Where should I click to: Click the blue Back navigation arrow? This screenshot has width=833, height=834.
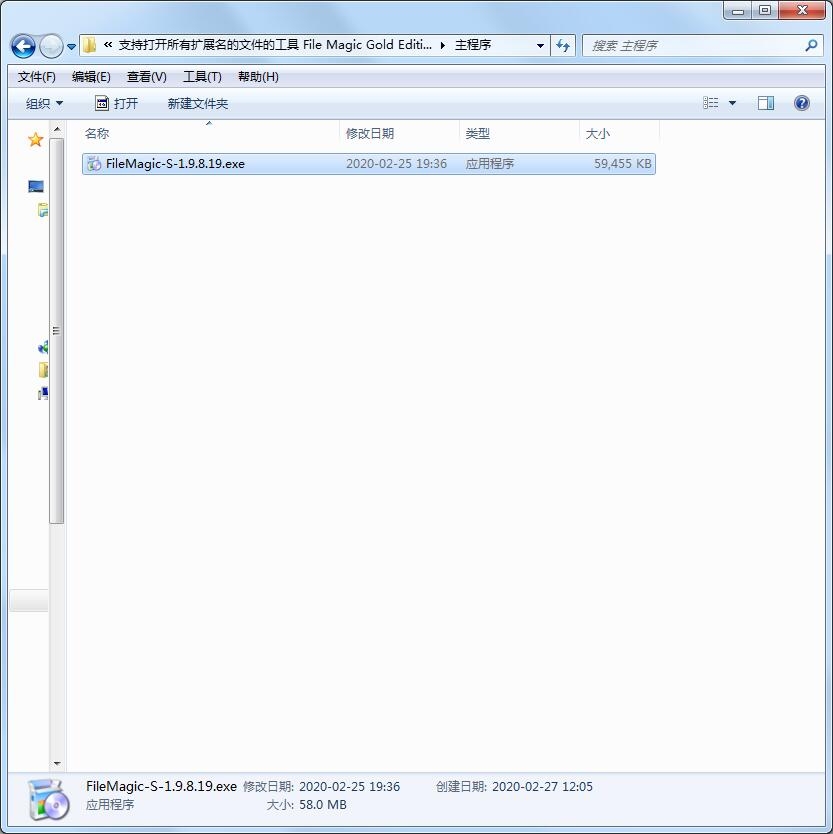tap(23, 46)
